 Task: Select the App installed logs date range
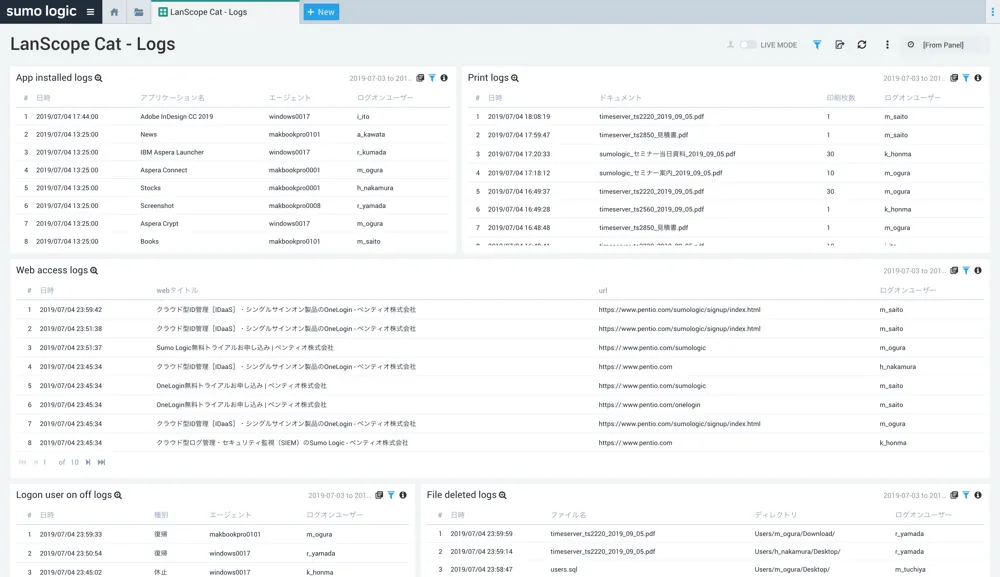pos(379,78)
